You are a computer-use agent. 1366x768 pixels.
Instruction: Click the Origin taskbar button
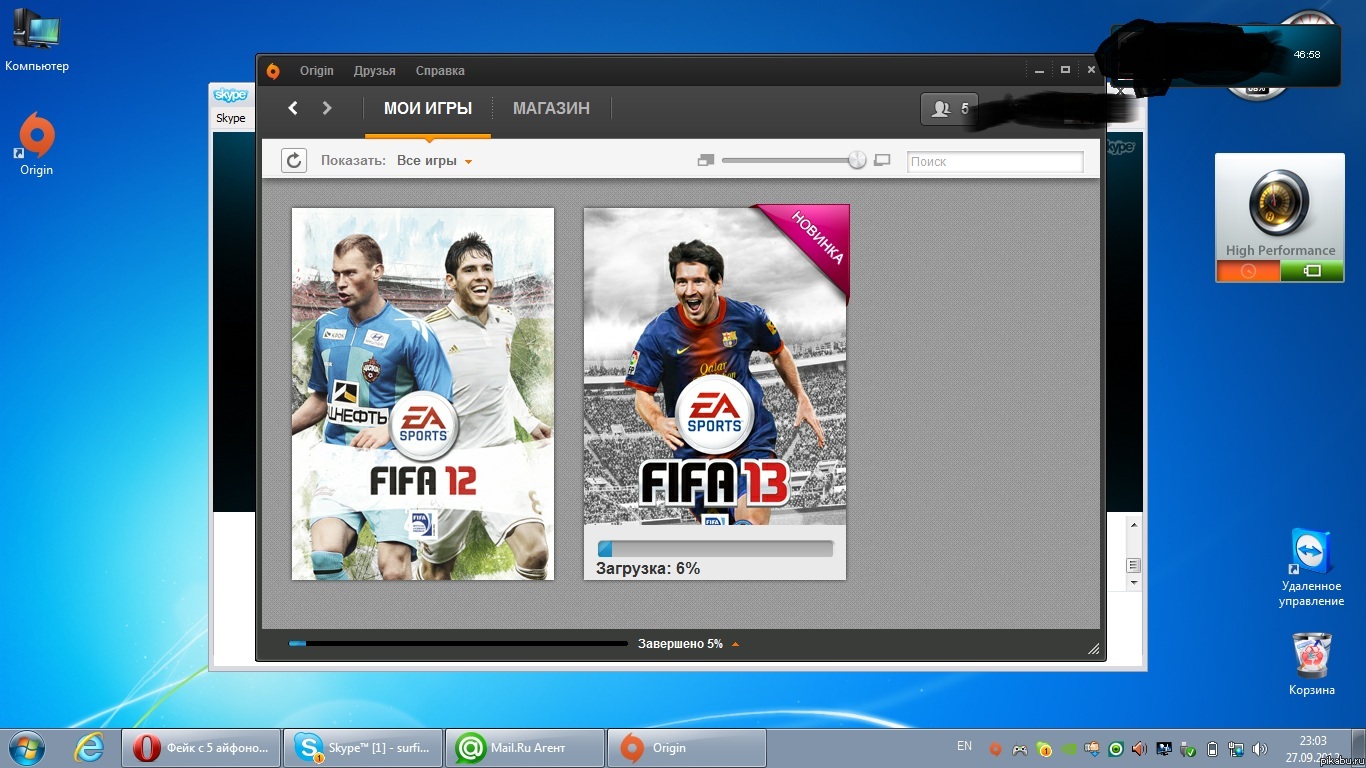(x=687, y=748)
